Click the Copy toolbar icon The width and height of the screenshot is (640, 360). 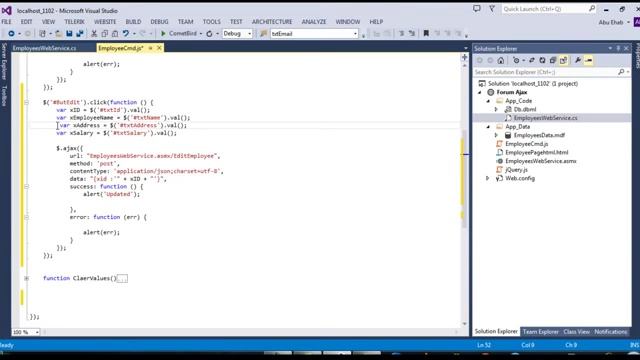coord(104,33)
